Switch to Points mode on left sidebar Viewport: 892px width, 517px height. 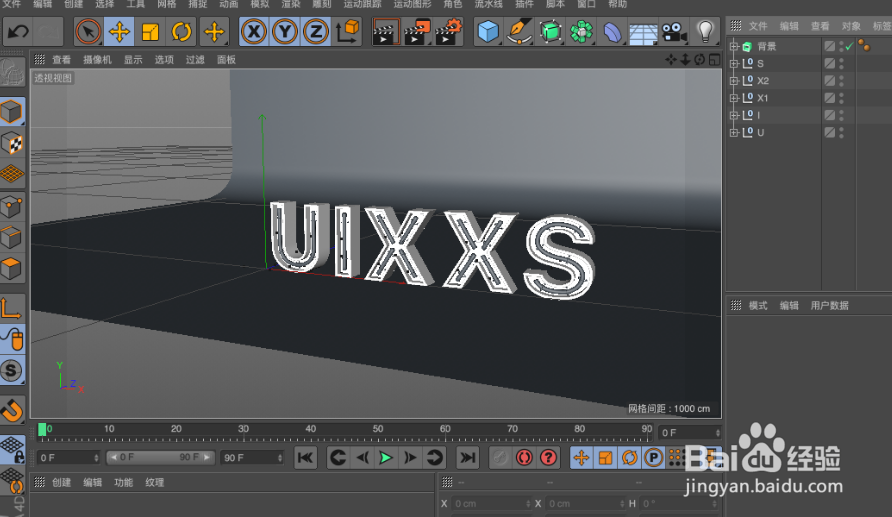(x=12, y=206)
